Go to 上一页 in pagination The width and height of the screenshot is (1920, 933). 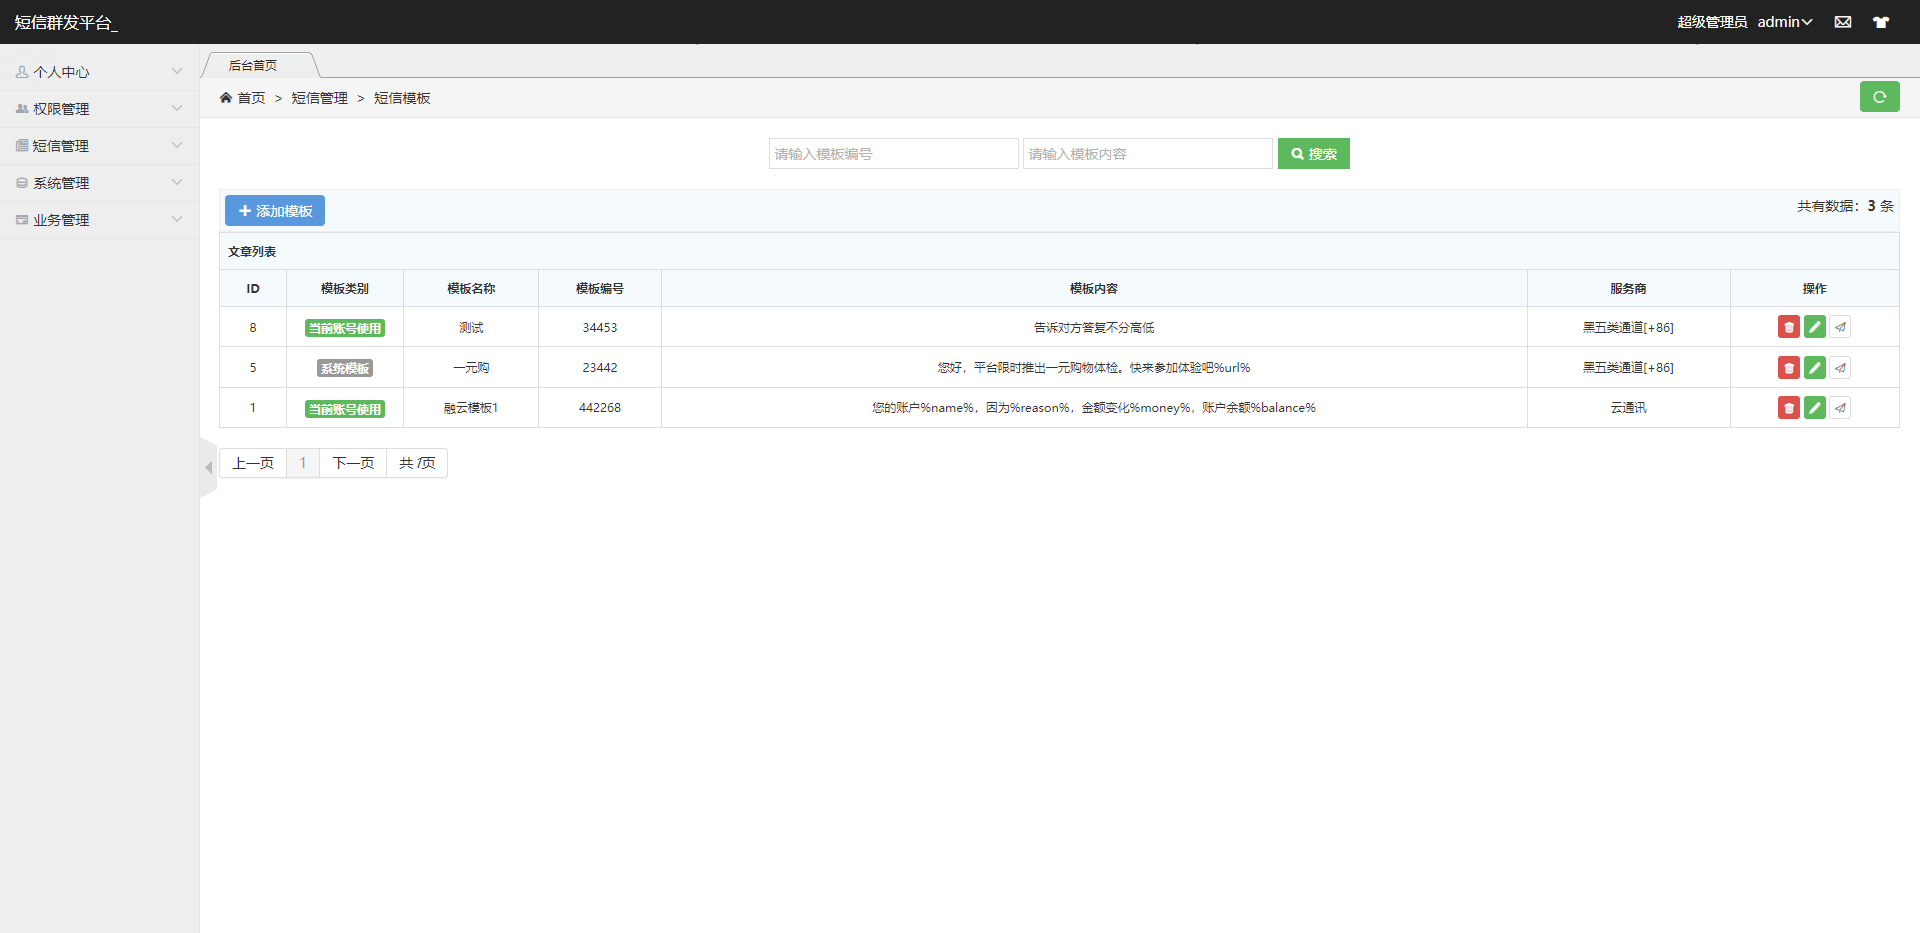(x=253, y=463)
